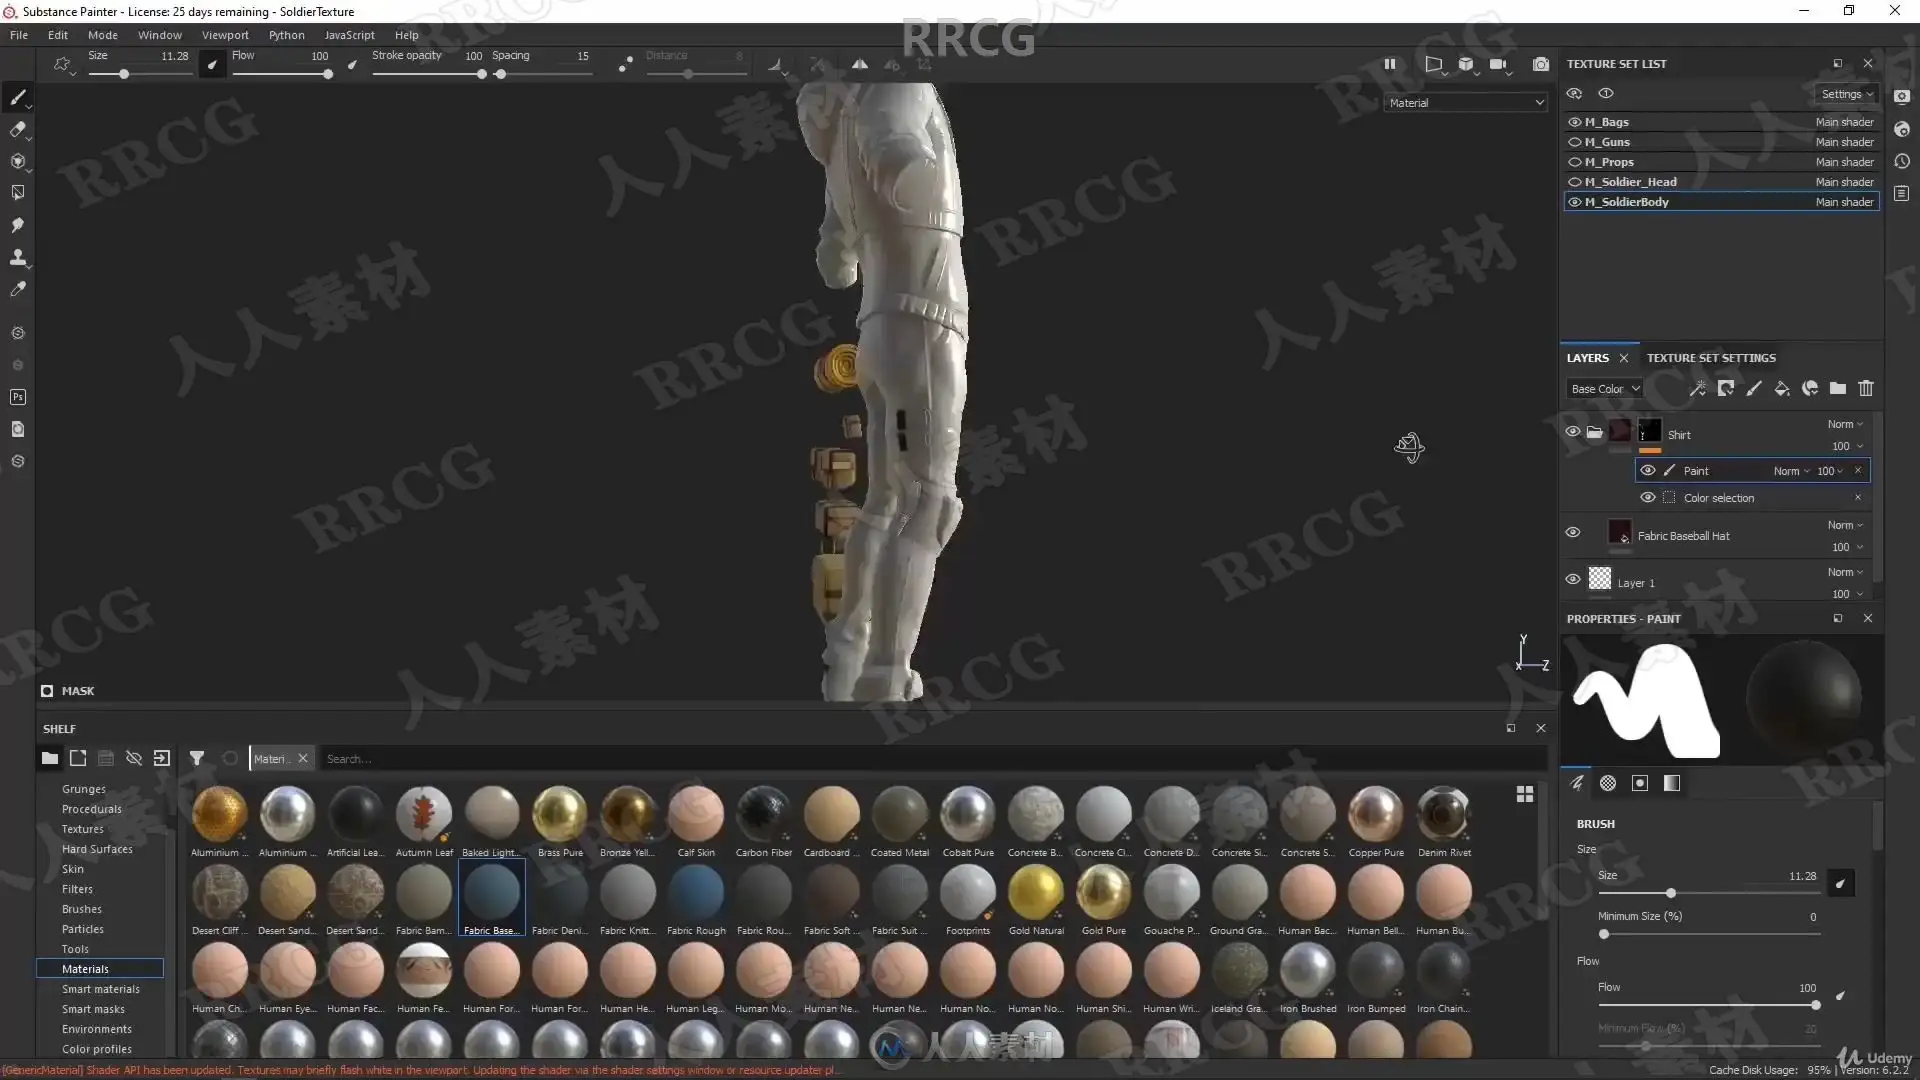Select Smart materials shelf category
1920x1080 pixels.
100,989
